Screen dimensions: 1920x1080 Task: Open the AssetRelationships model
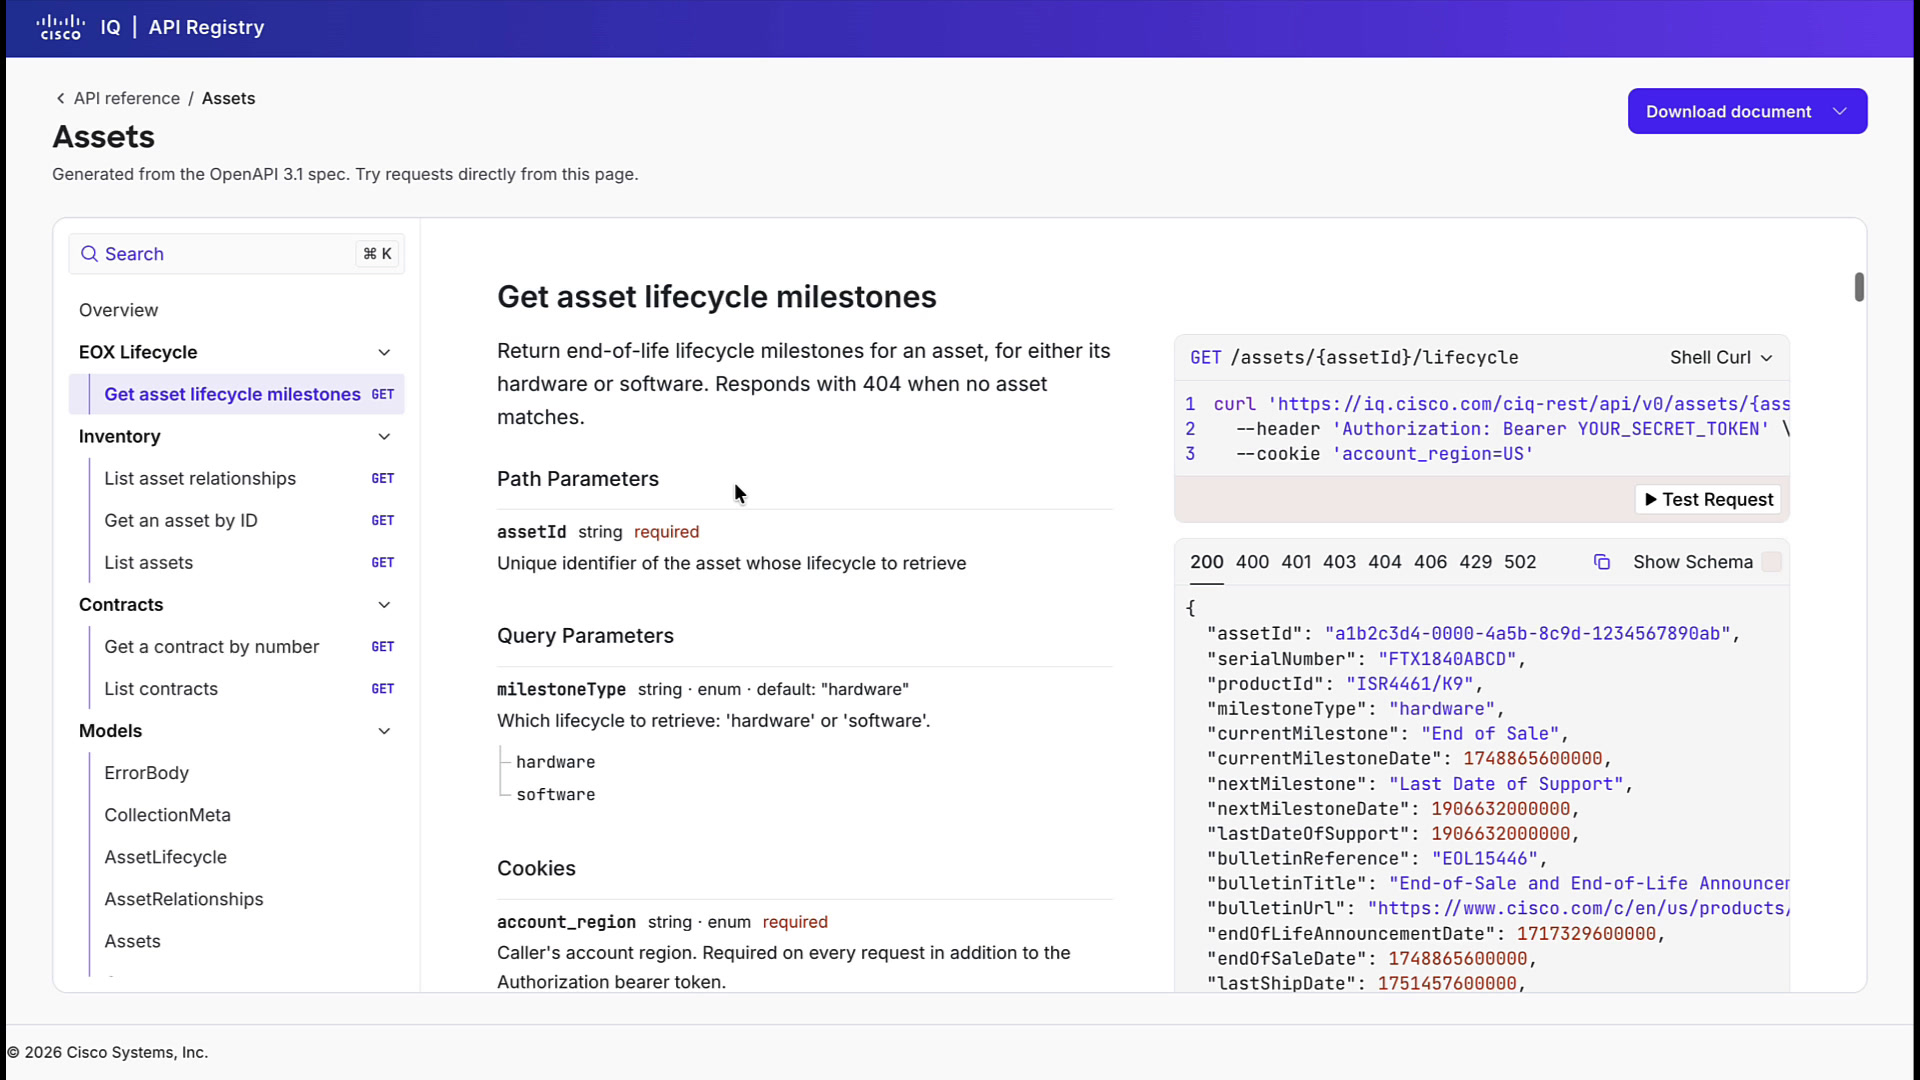[184, 899]
